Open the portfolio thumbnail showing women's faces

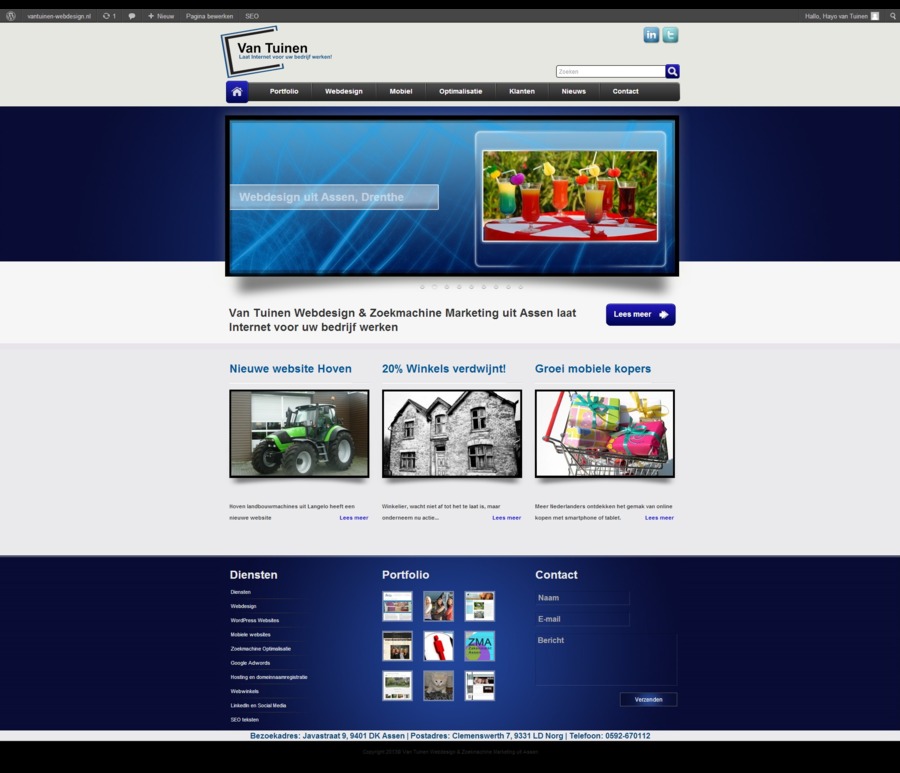[x=439, y=607]
